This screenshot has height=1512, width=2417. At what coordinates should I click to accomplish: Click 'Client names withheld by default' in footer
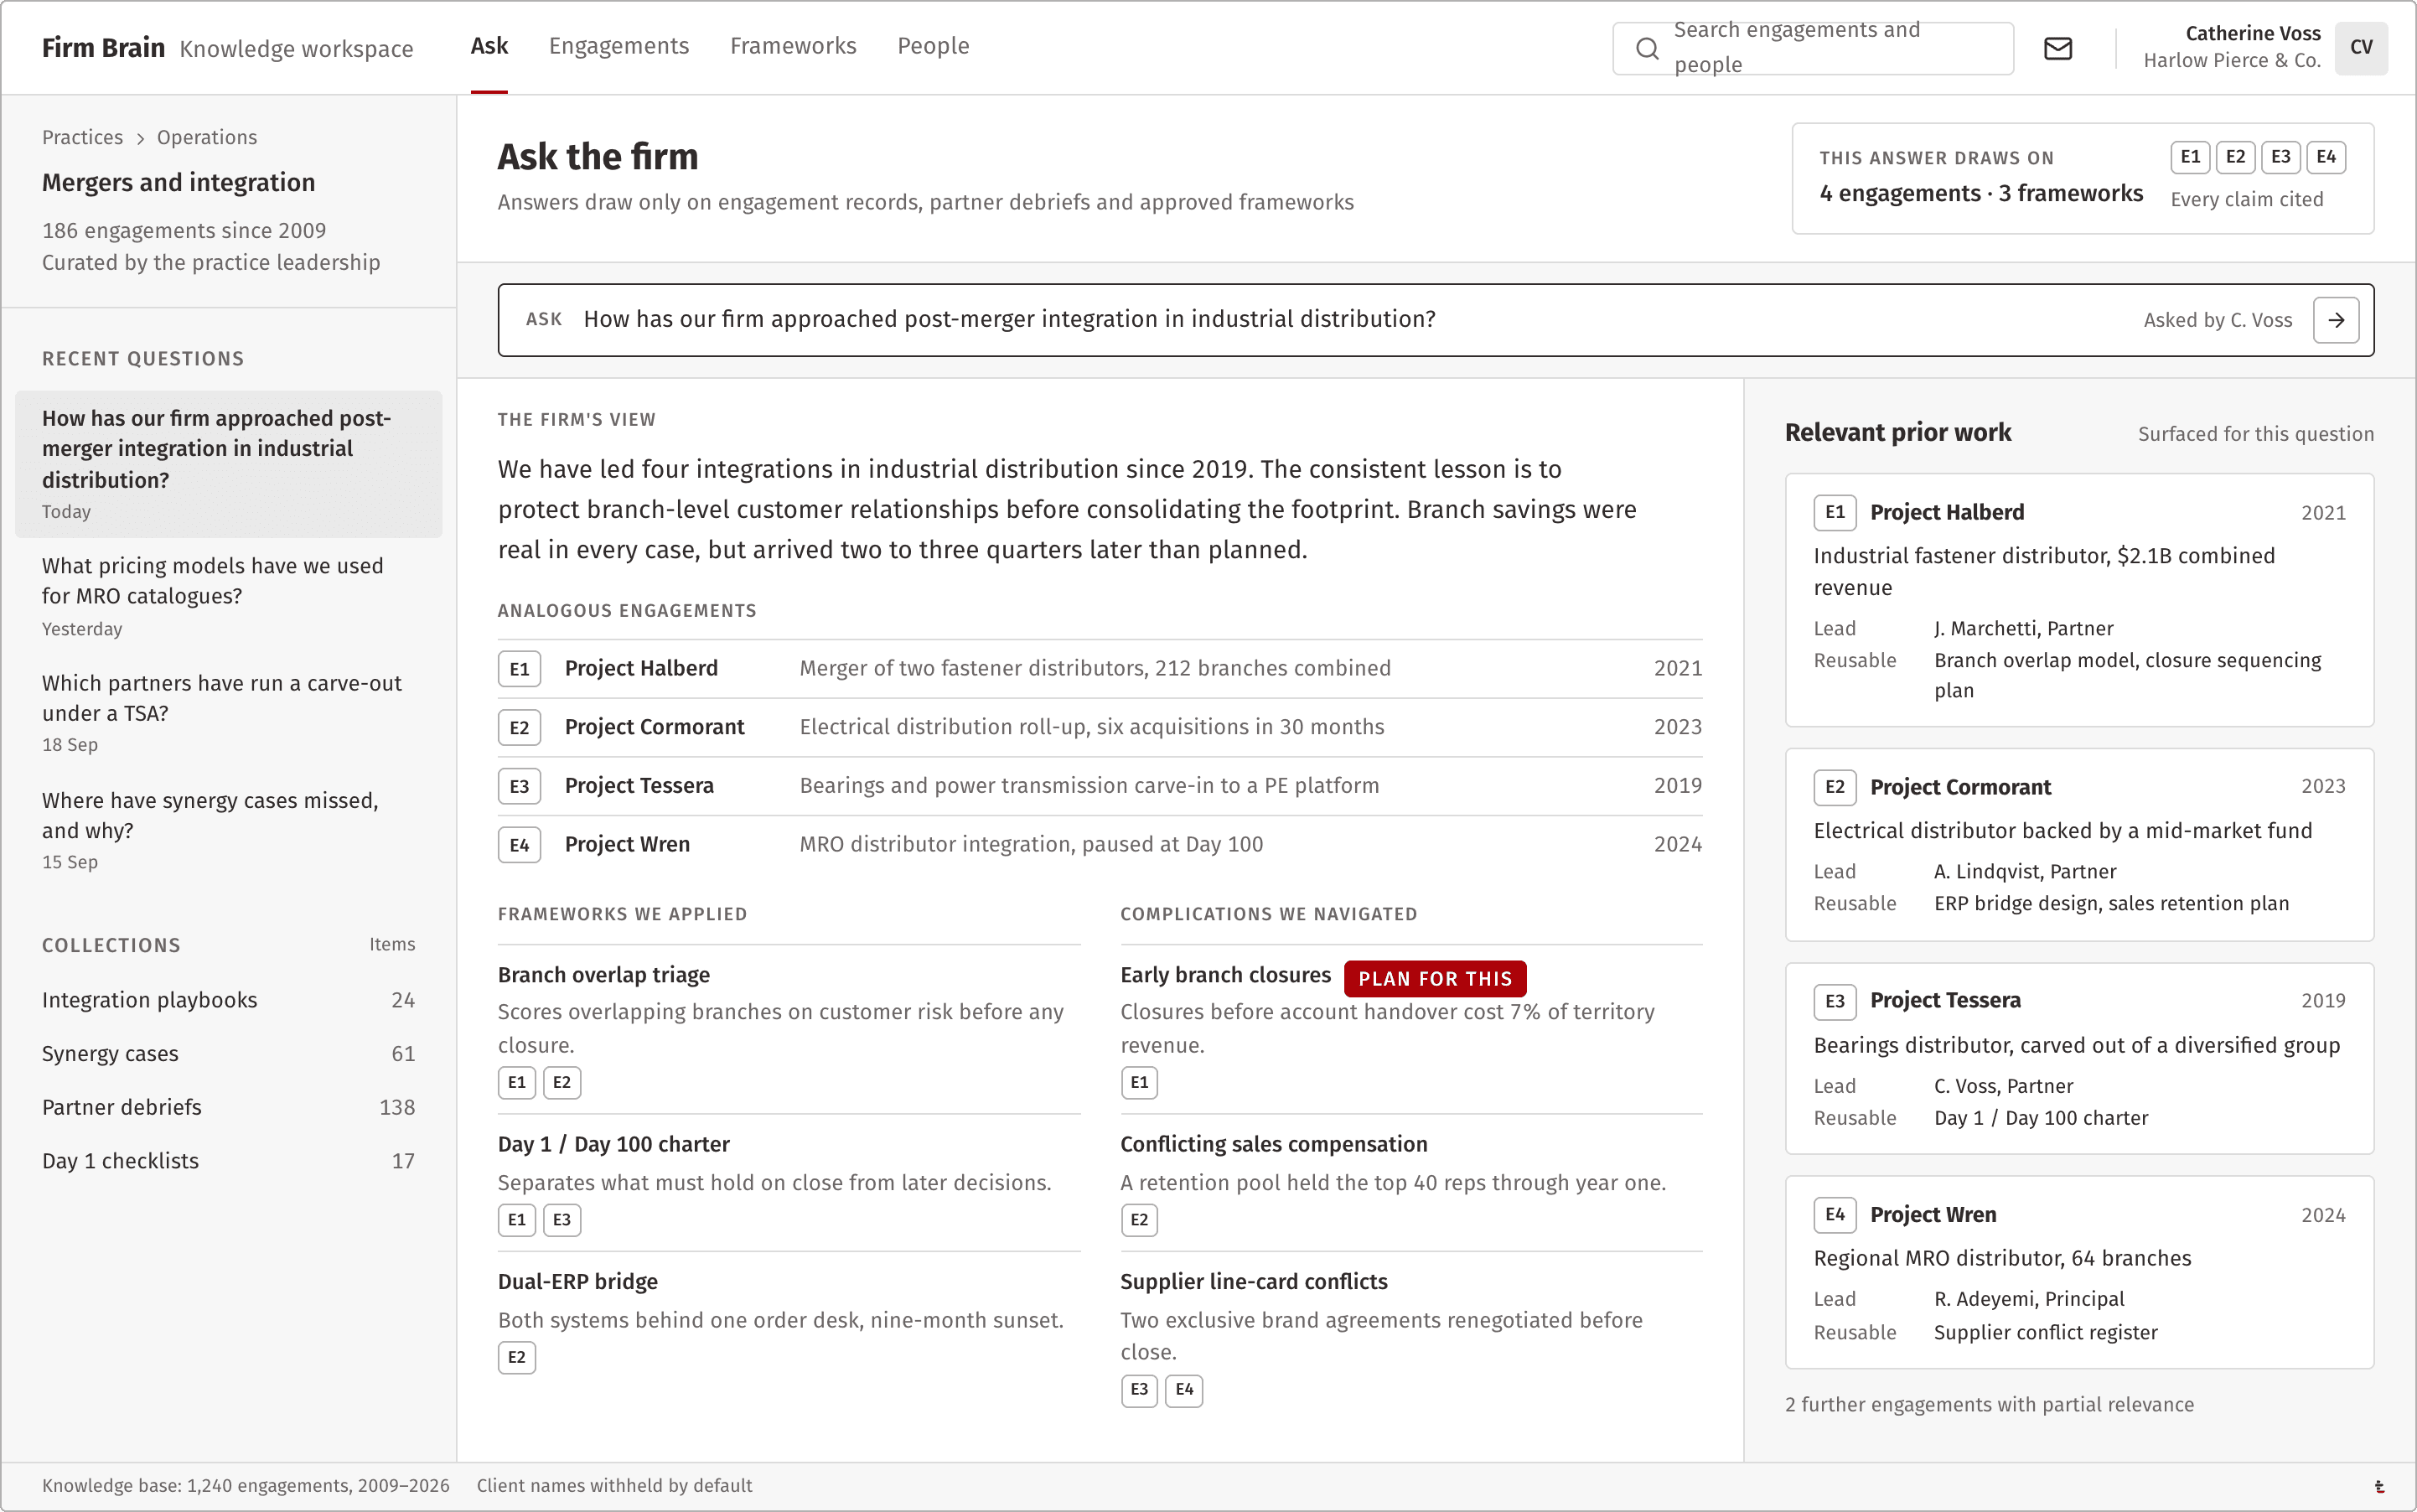[x=614, y=1486]
